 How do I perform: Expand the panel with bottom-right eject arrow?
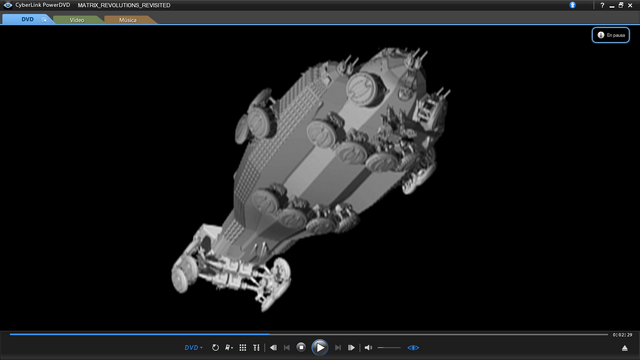[624, 348]
